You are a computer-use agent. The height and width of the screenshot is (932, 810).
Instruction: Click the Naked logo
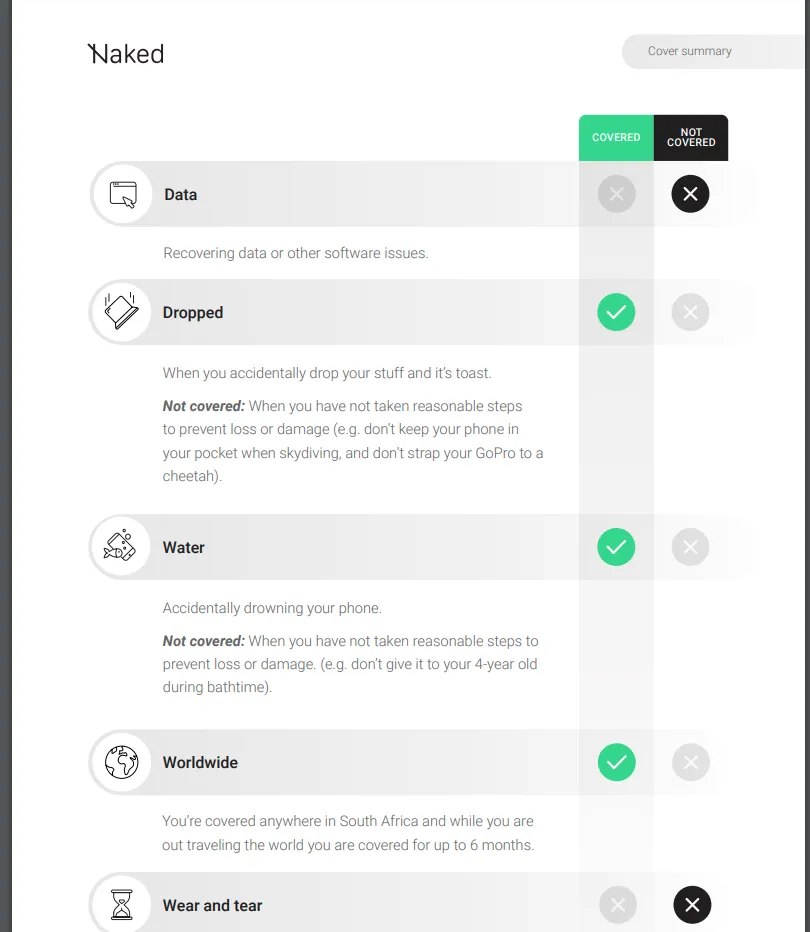point(126,54)
